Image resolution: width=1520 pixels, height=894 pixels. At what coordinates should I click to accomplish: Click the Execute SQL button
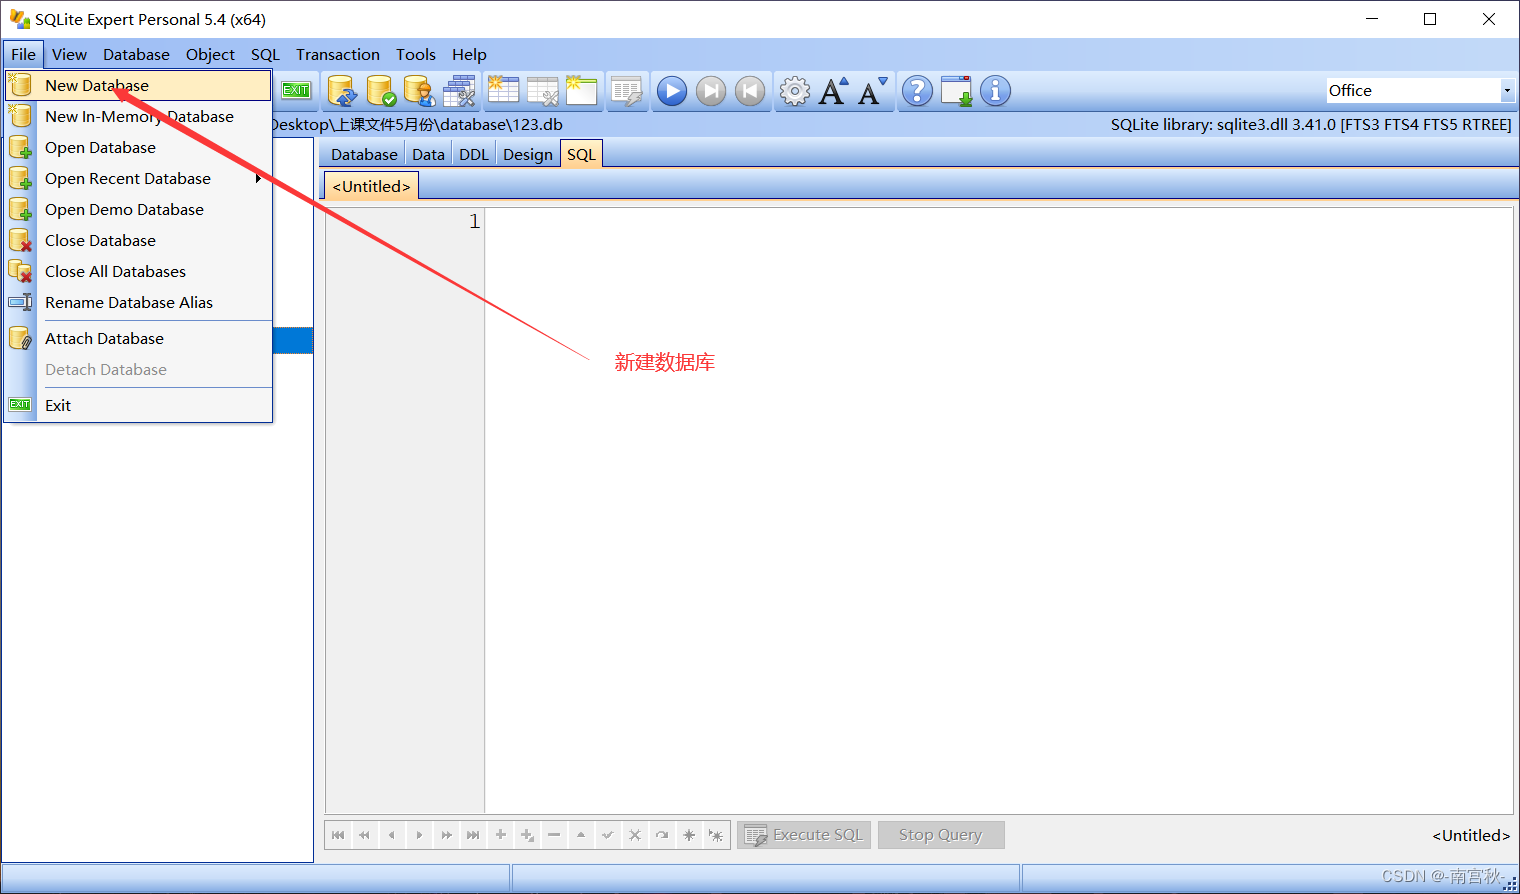click(803, 834)
